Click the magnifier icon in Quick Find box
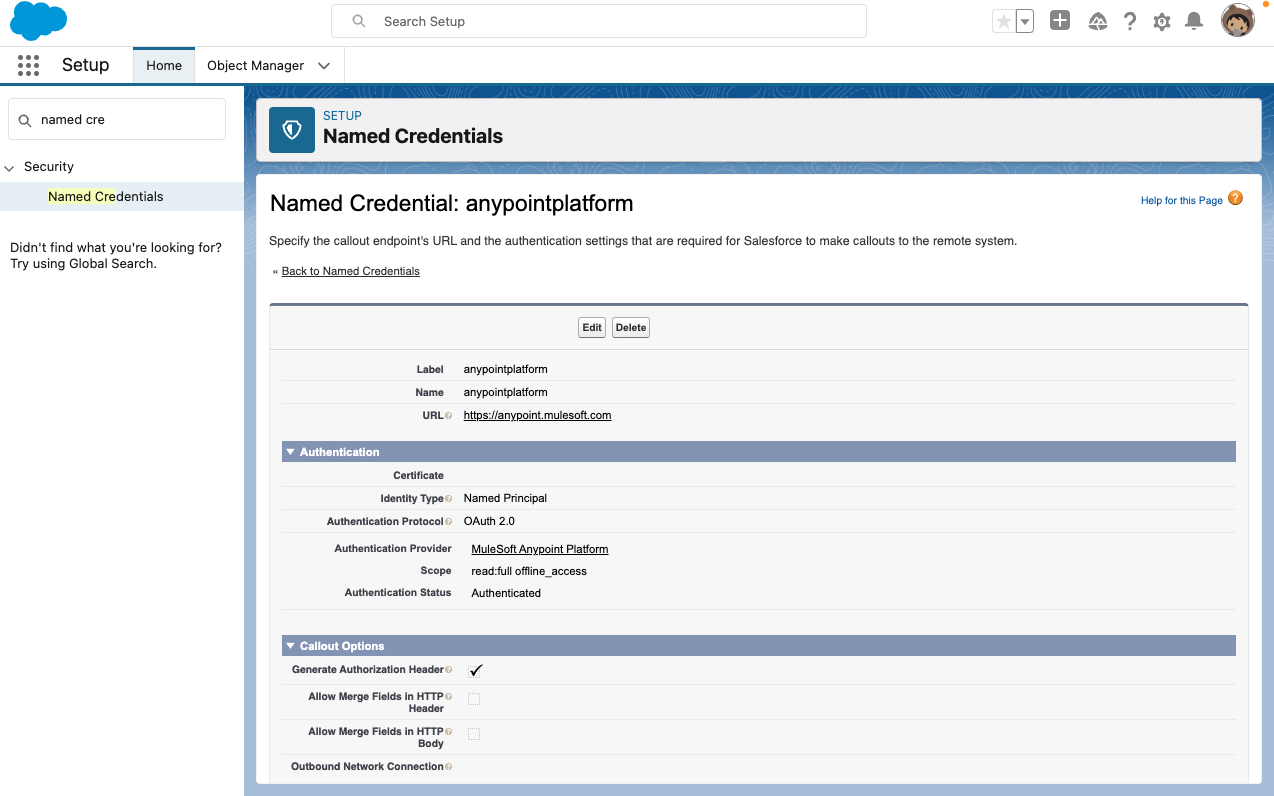Viewport: 1274px width, 796px height. coord(25,120)
